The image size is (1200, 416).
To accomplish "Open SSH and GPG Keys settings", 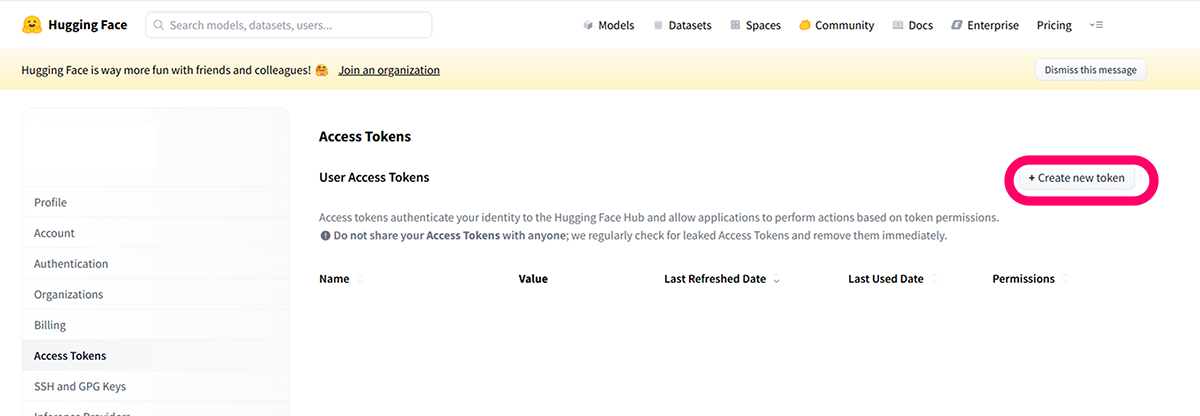I will click(x=155, y=386).
